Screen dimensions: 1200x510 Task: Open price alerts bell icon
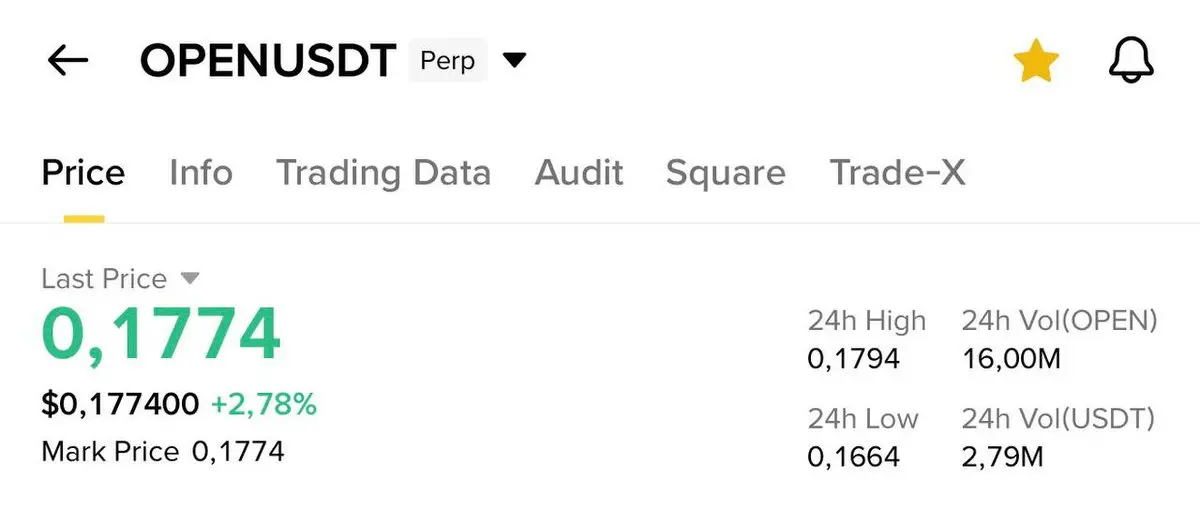pos(1131,62)
